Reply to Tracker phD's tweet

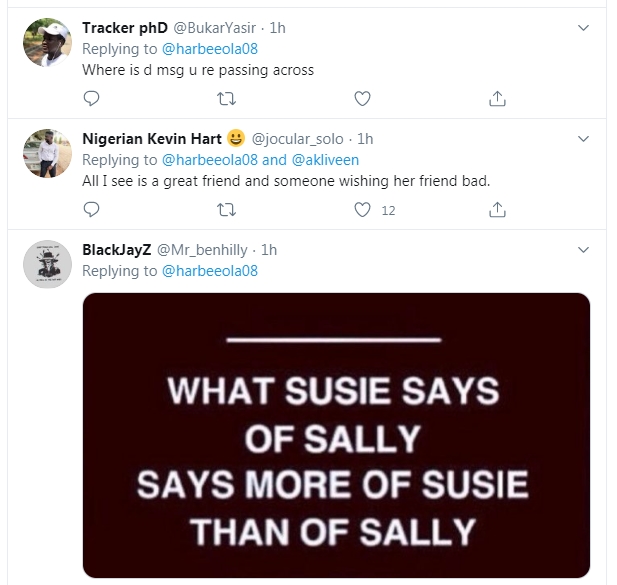[91, 98]
